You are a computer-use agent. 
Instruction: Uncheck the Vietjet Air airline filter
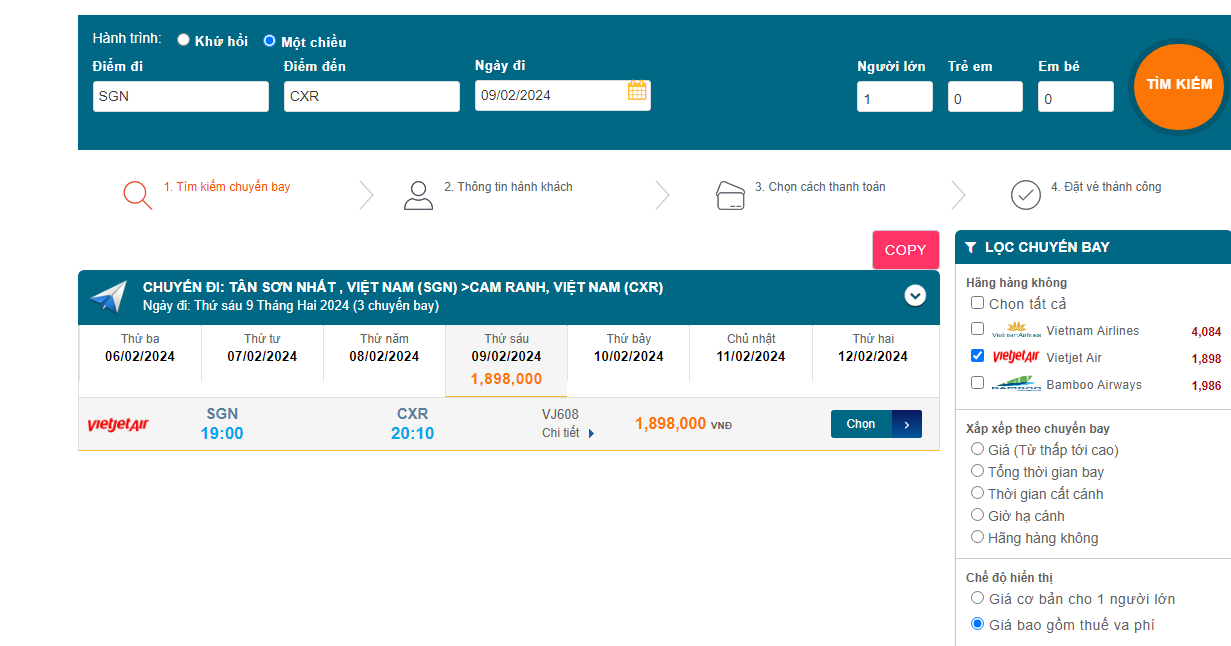coord(977,355)
